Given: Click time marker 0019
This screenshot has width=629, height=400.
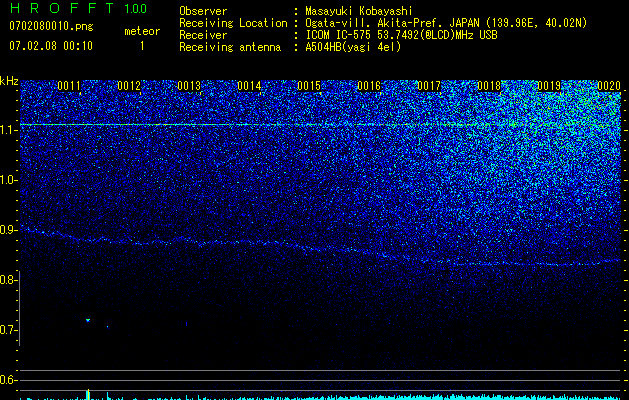Looking at the screenshot, I should pos(549,86).
